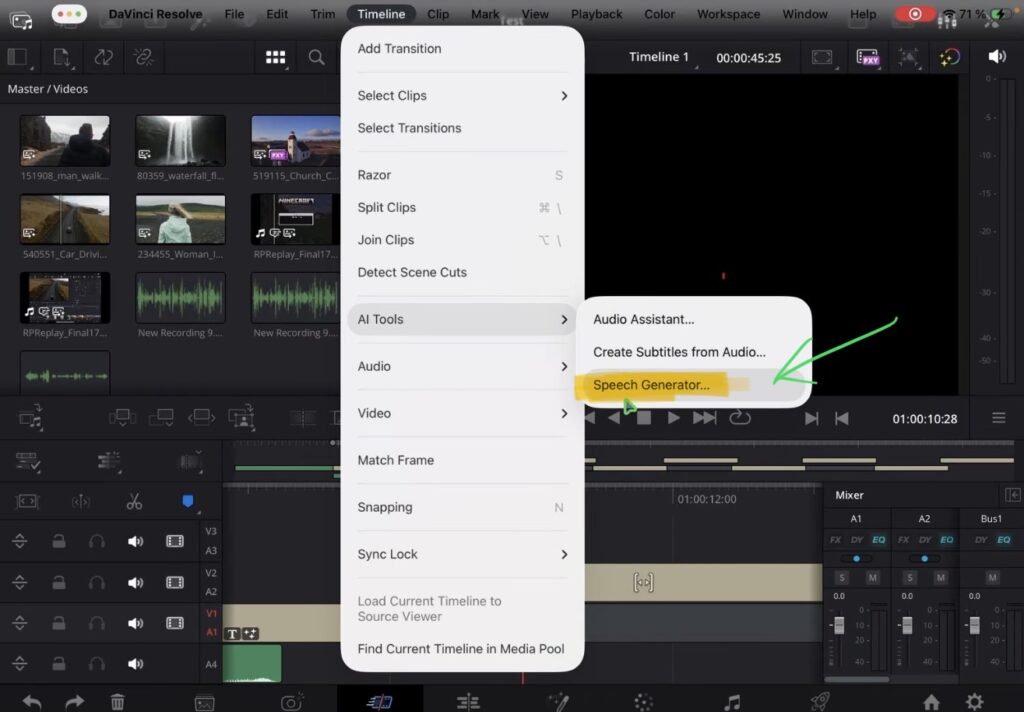This screenshot has height=712, width=1024.
Task: Click the redo arrow in bottom bar
Action: pyautogui.click(x=74, y=702)
